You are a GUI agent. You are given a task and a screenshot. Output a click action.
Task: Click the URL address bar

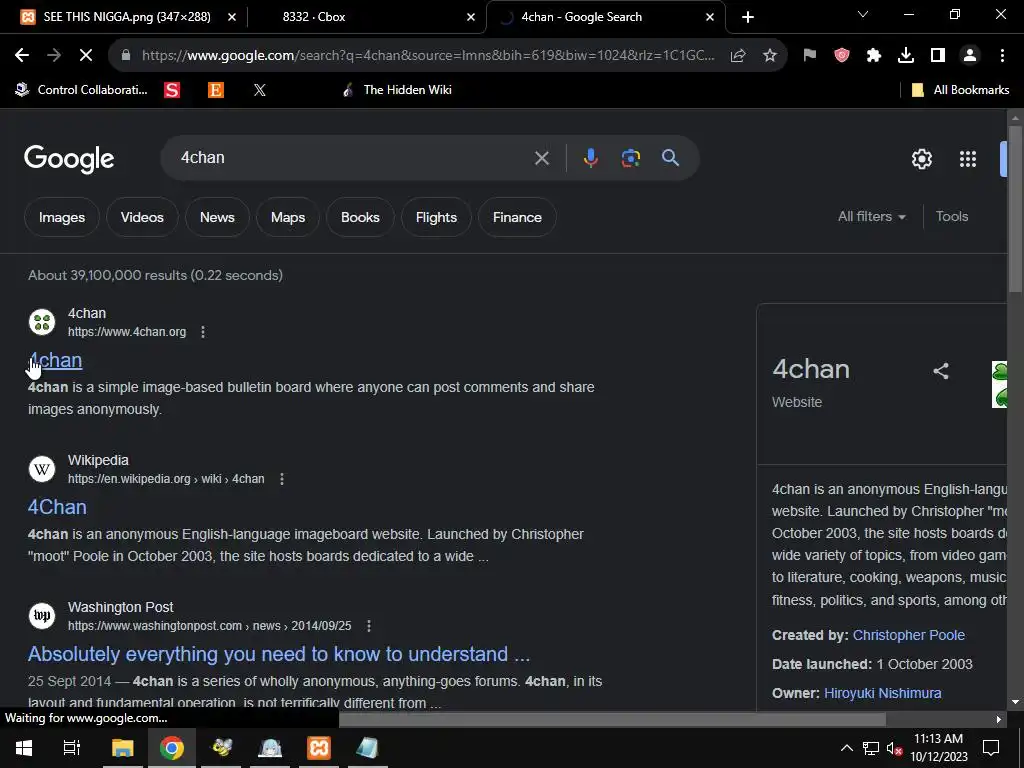click(x=428, y=56)
